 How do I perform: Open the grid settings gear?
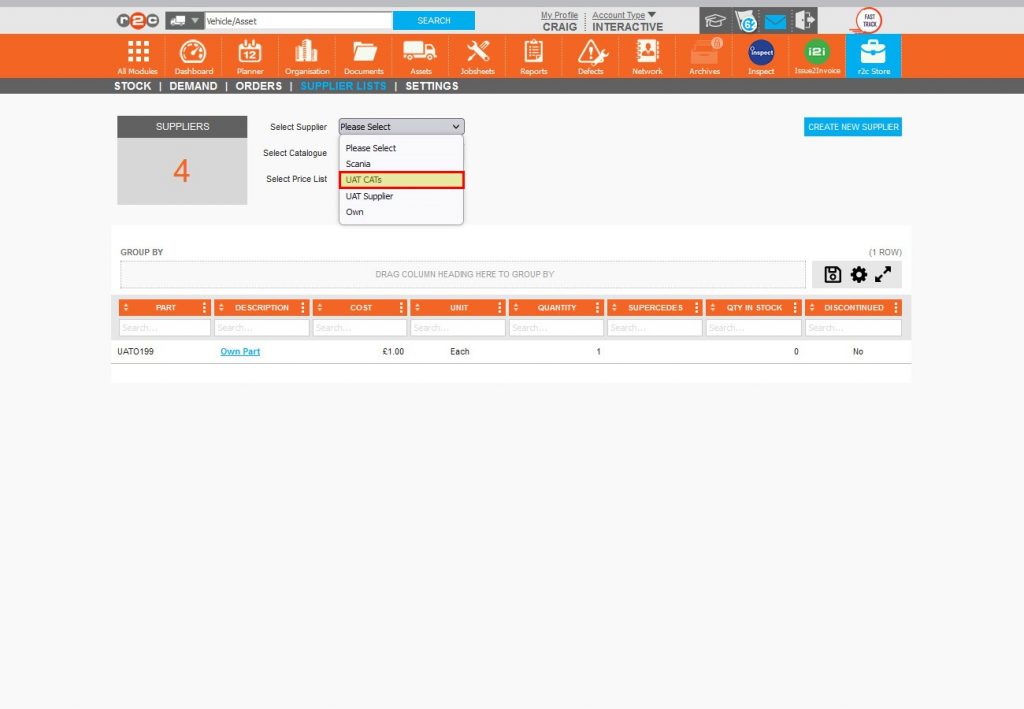(858, 274)
